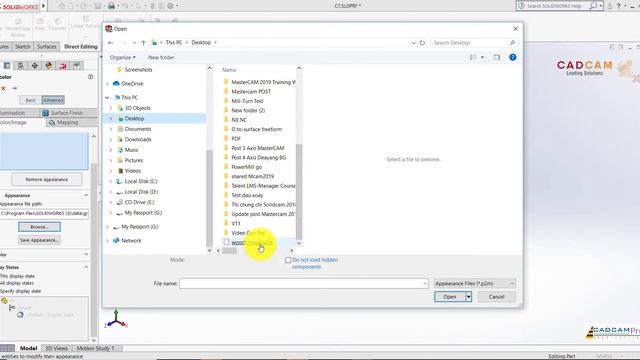Viewport: 640px width, 360px height.
Task: Go back in Open dialog navigation
Action: tap(111, 42)
